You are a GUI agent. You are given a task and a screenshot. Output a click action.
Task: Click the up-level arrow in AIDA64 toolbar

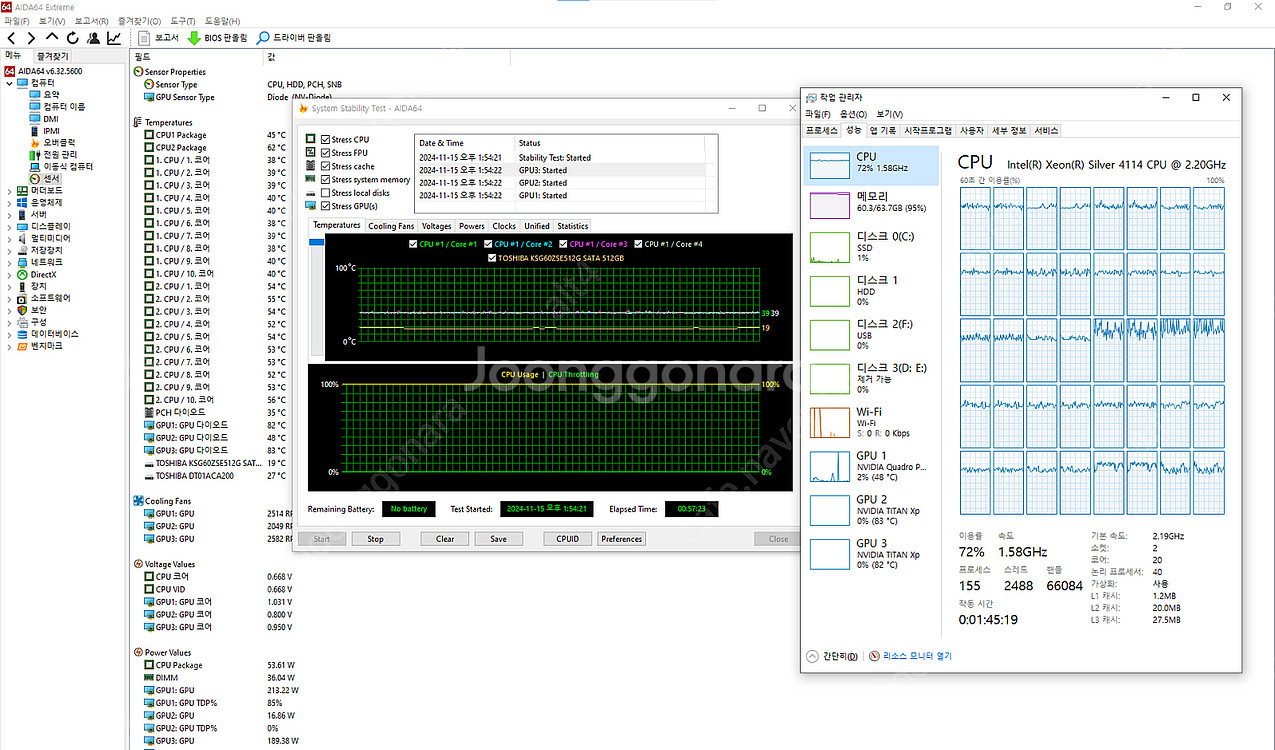pyautogui.click(x=52, y=38)
